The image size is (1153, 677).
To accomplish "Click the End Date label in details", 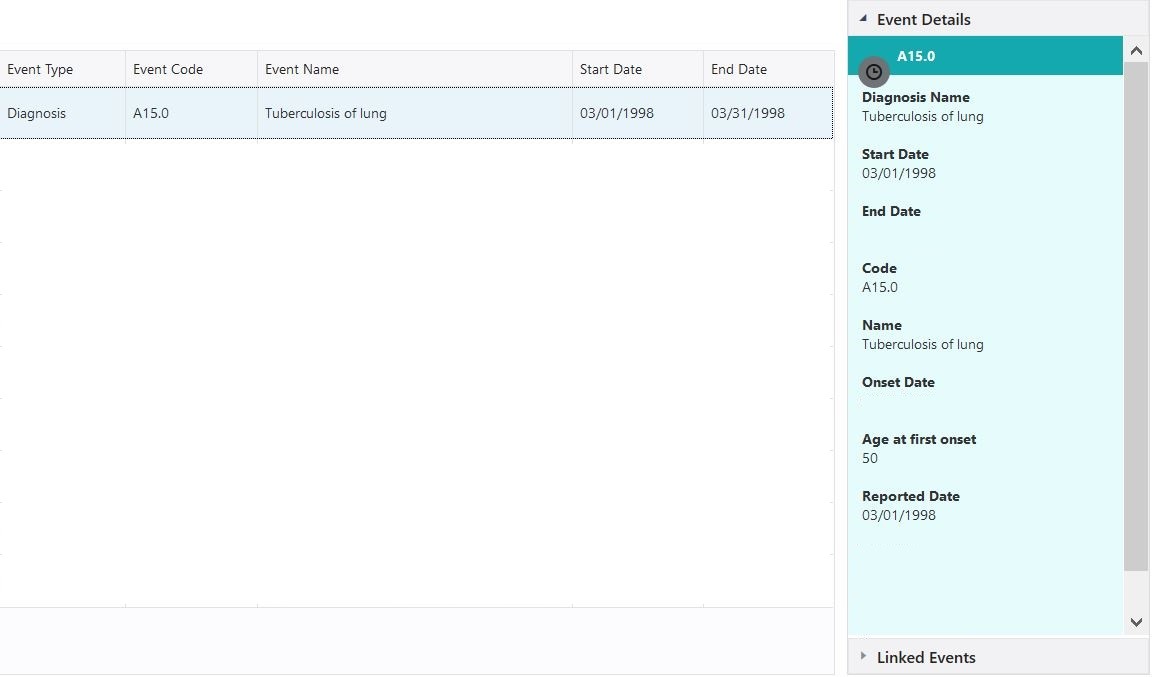I will 890,211.
